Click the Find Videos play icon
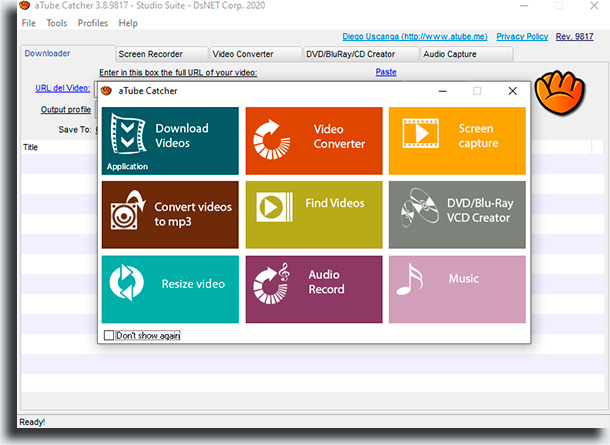Viewport: 610px width, 445px height. [x=274, y=207]
